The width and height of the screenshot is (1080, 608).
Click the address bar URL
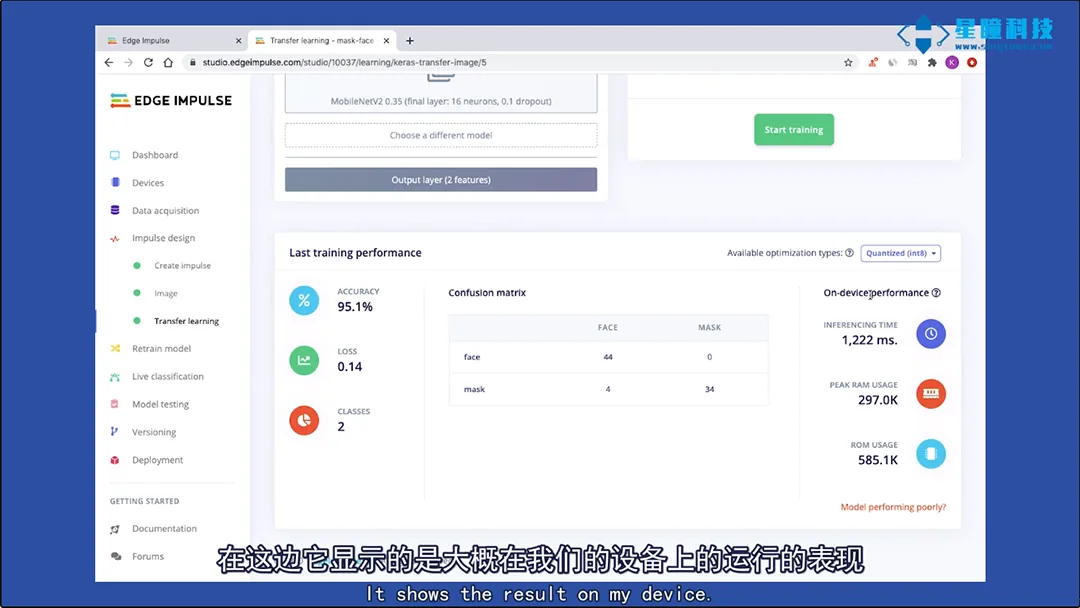[344, 63]
